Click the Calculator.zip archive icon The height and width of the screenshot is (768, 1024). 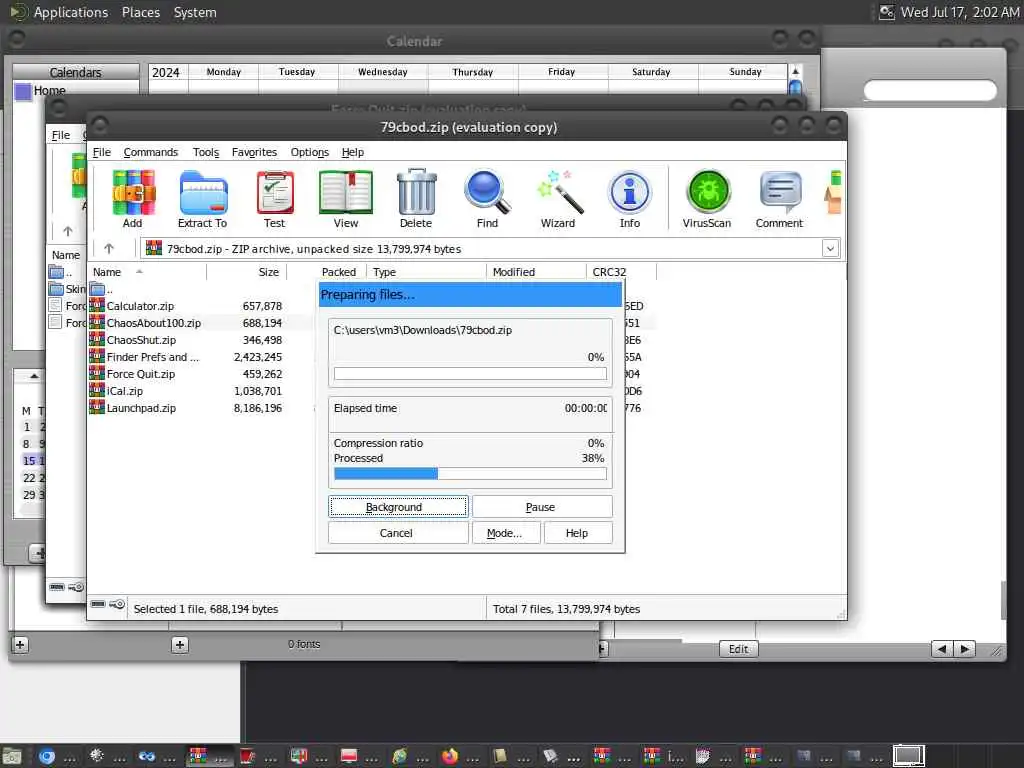(97, 305)
